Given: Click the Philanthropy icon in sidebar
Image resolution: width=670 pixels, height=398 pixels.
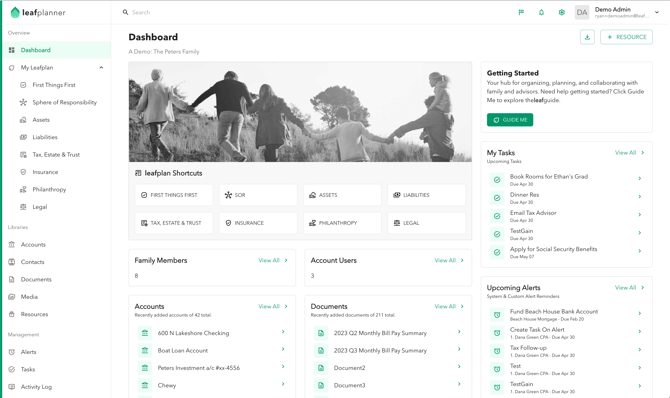Looking at the screenshot, I should [23, 189].
